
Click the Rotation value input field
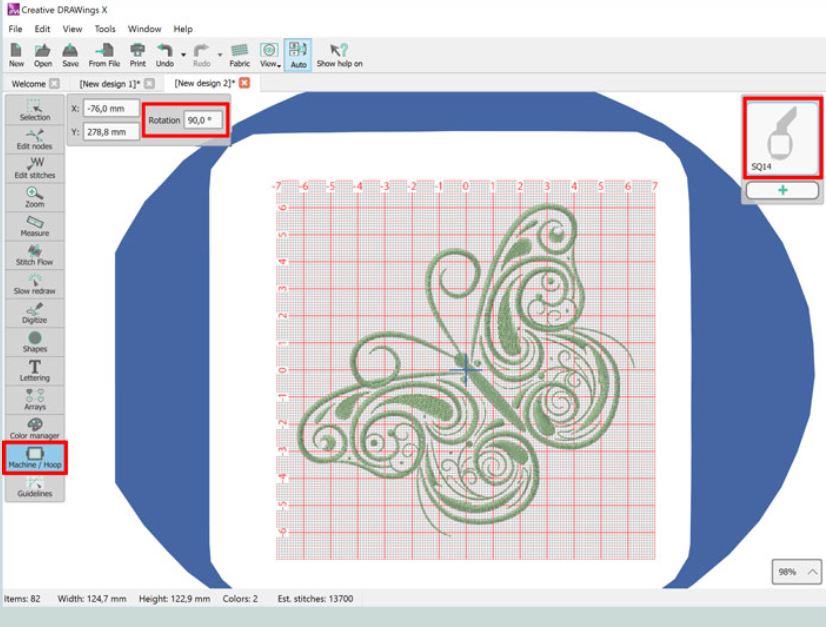[203, 120]
